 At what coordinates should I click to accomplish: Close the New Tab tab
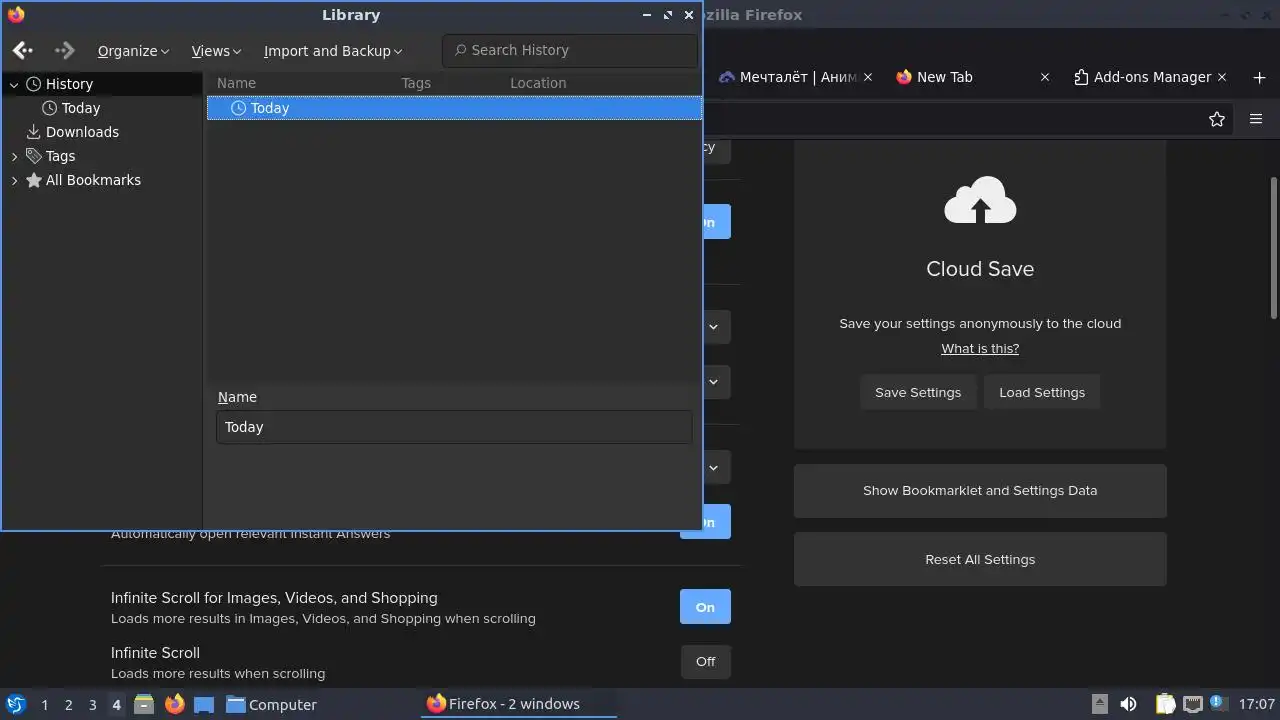pyautogui.click(x=1045, y=77)
